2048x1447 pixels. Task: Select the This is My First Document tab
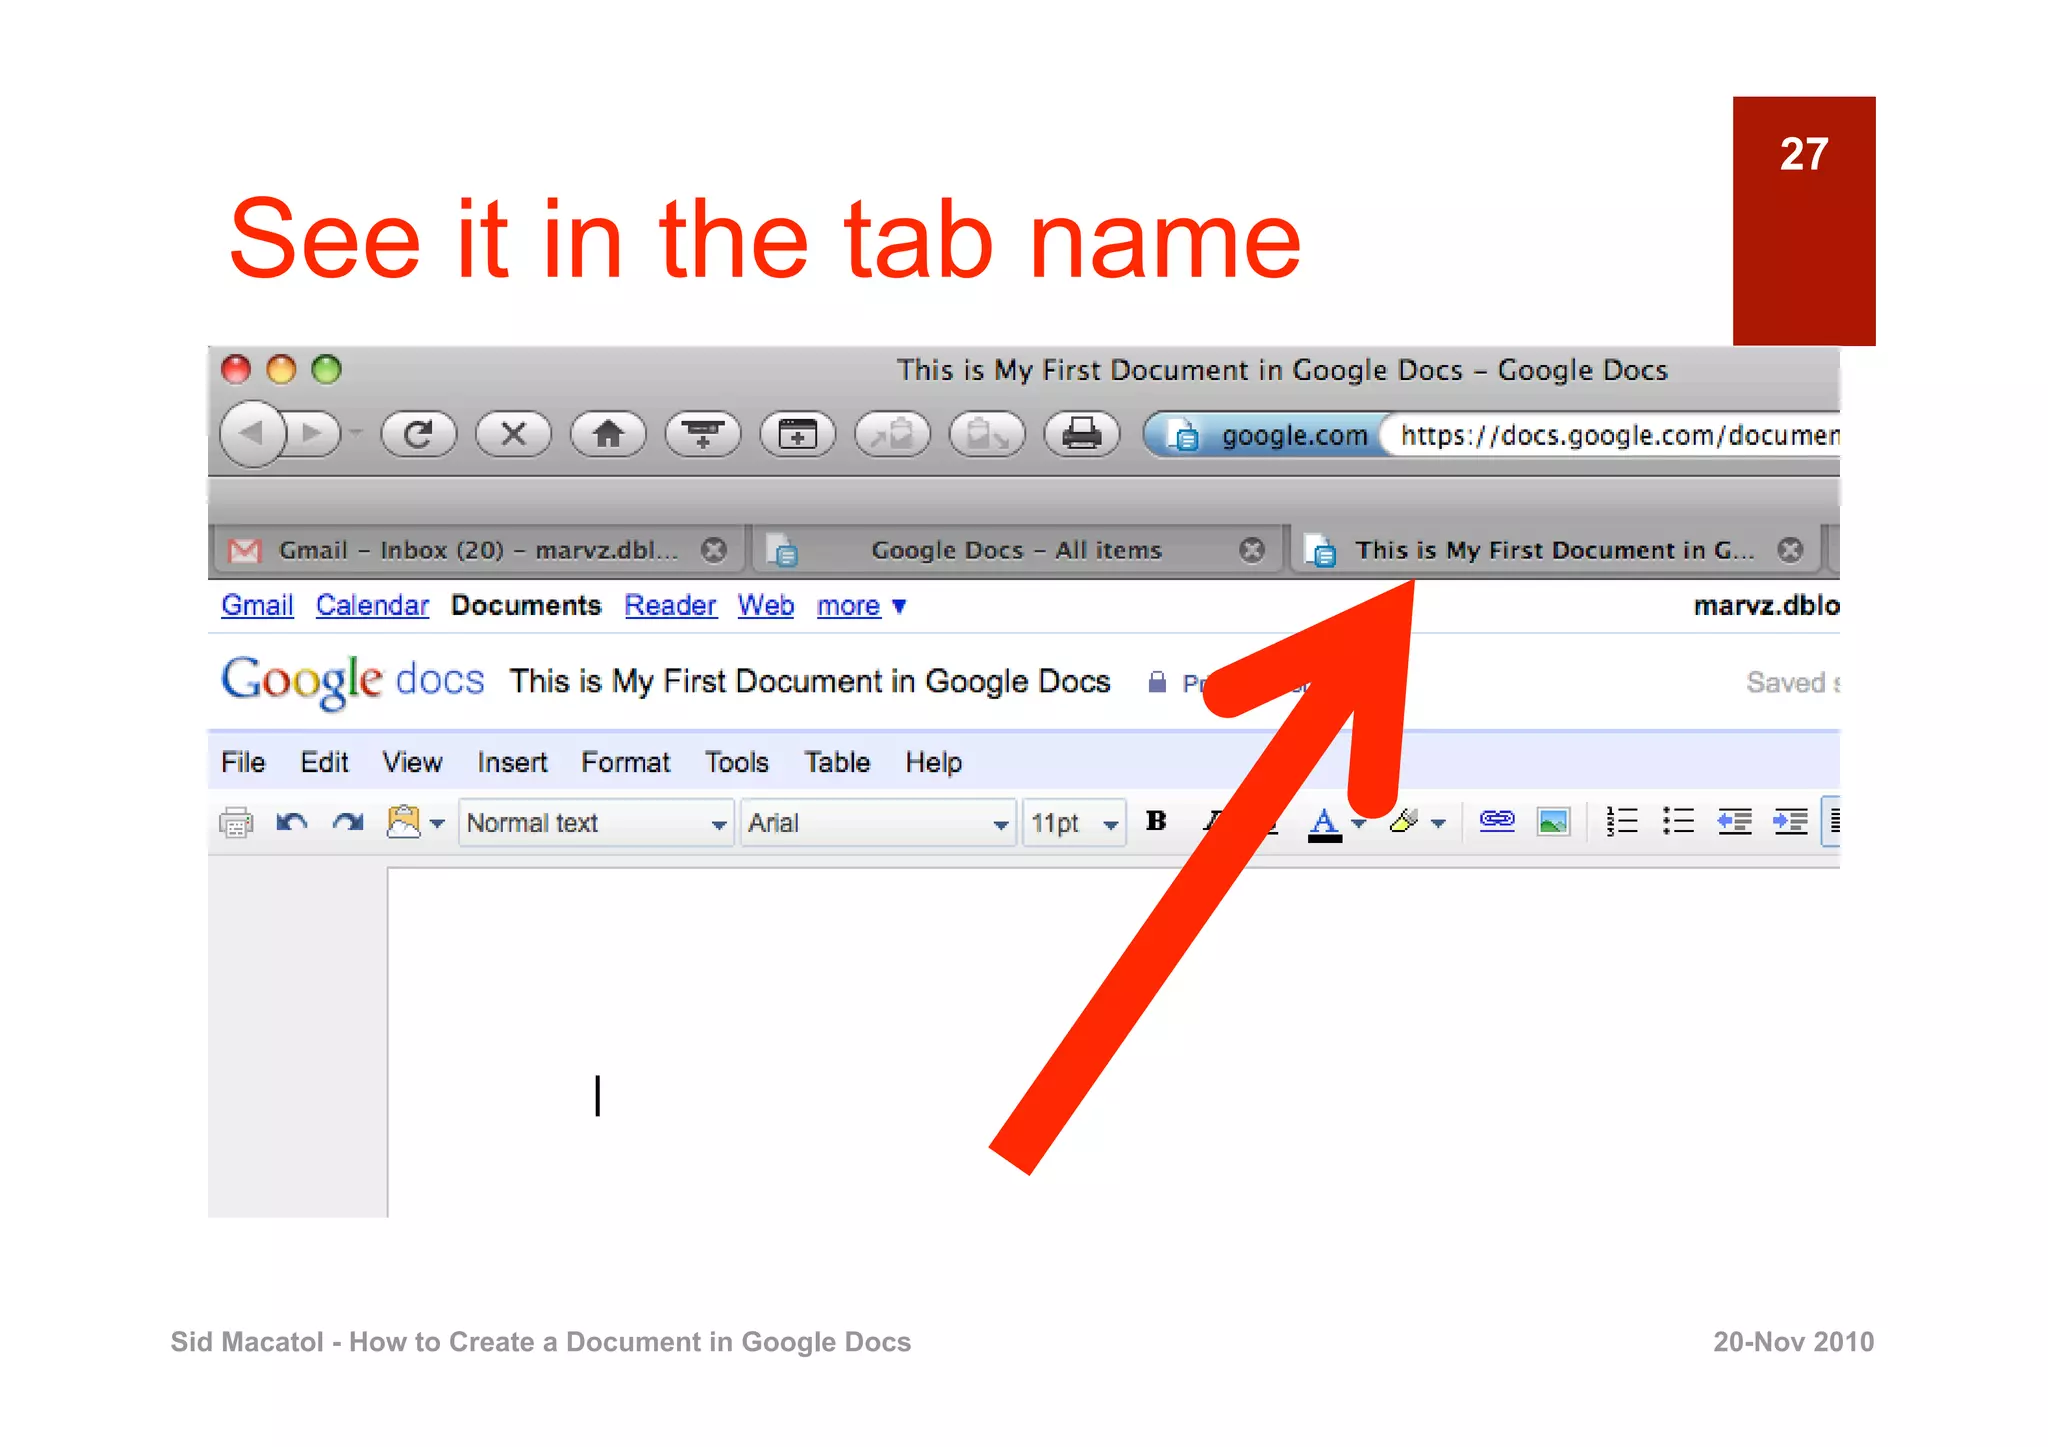click(1555, 550)
